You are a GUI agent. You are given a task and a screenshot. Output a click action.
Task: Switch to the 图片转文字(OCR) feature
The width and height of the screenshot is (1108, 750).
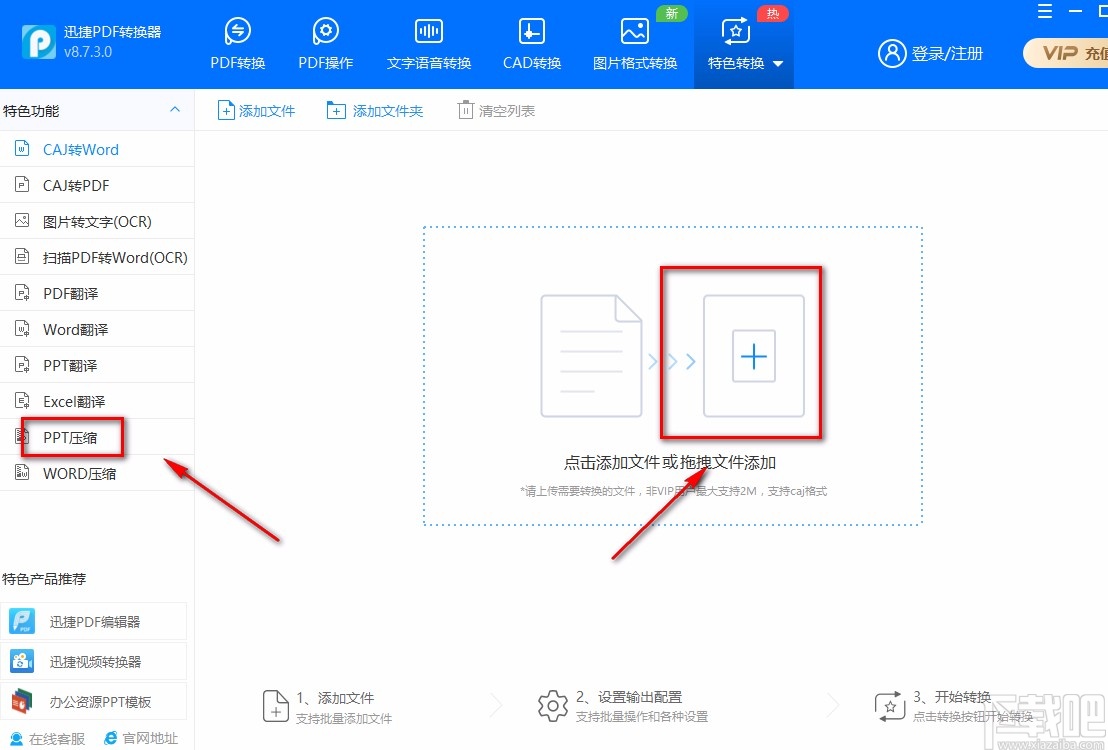point(90,221)
